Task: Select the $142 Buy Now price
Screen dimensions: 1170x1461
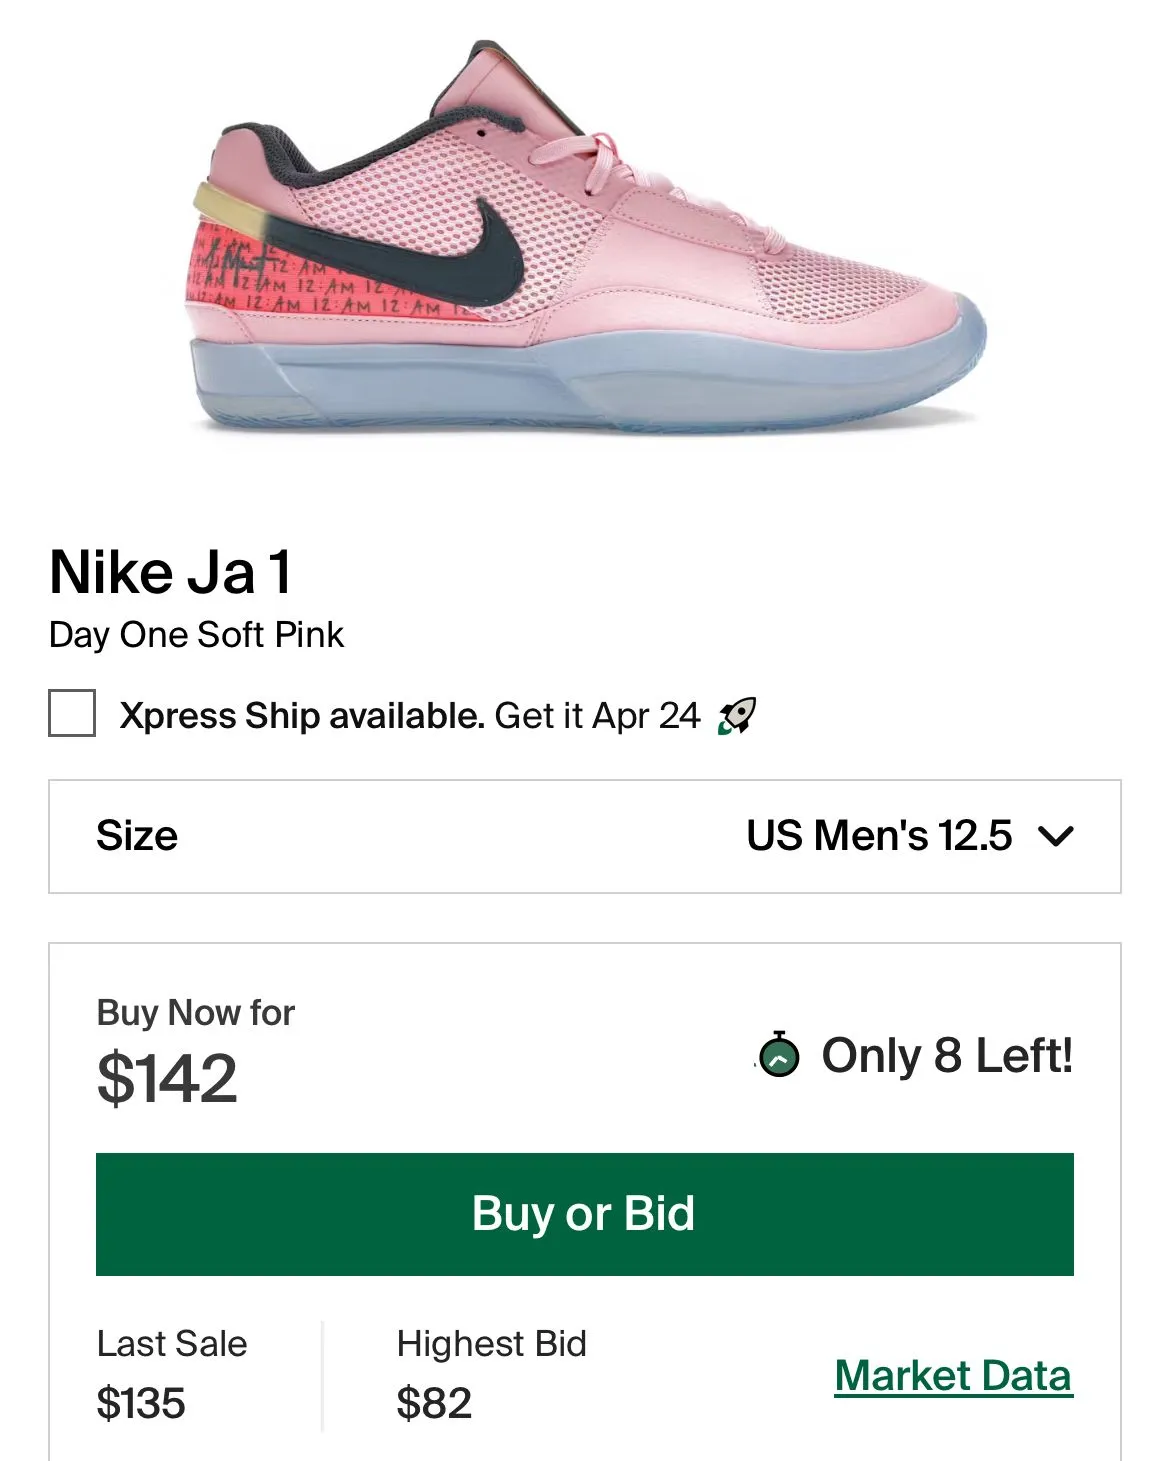Action: pos(167,1078)
